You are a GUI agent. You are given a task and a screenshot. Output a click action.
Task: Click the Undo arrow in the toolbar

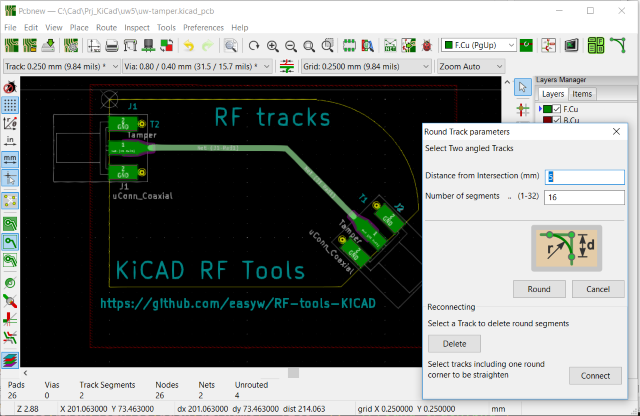point(190,46)
